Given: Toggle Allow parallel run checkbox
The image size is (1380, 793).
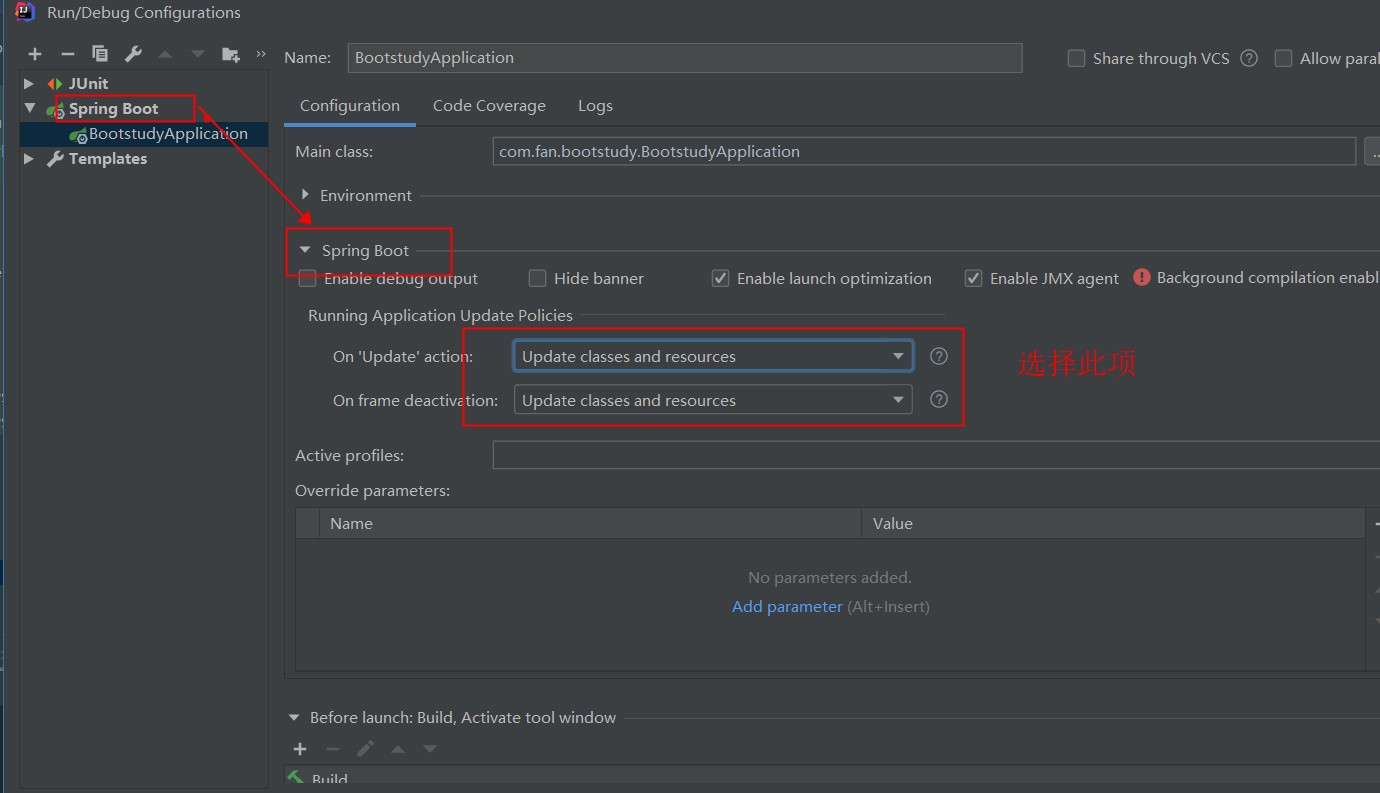Looking at the screenshot, I should 1283,58.
